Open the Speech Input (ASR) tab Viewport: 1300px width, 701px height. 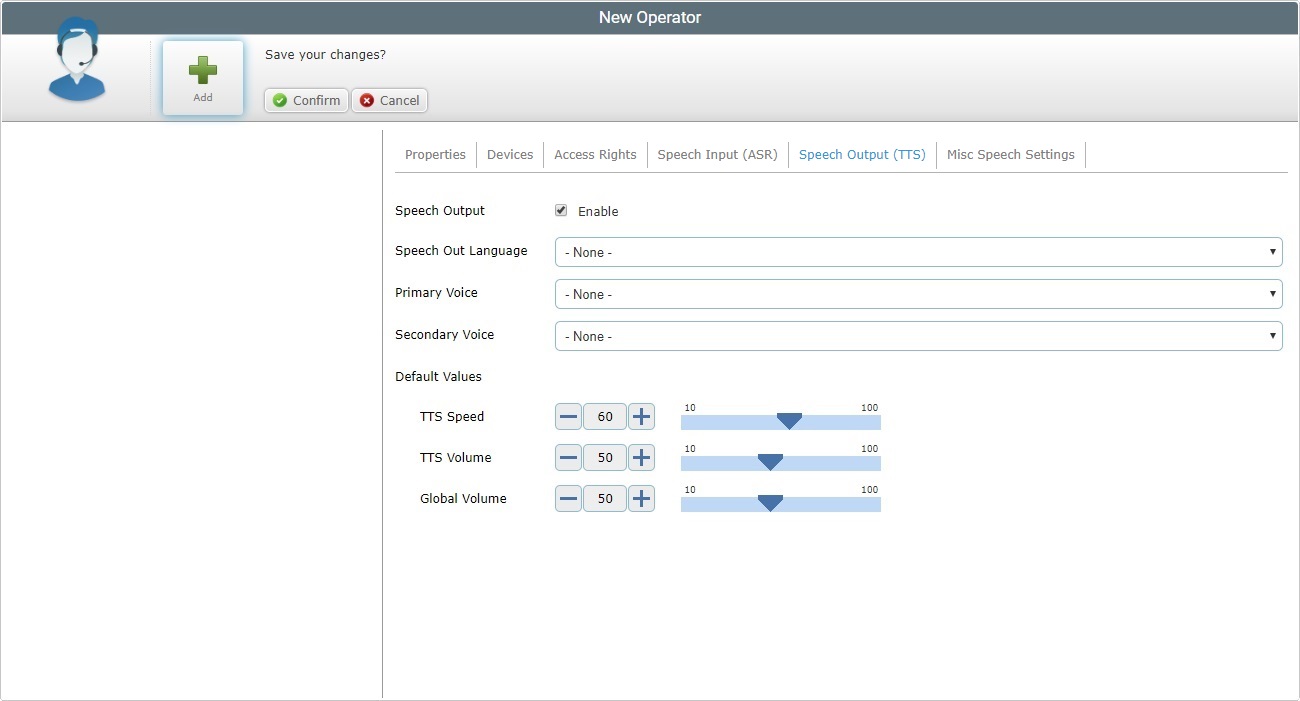pos(717,155)
